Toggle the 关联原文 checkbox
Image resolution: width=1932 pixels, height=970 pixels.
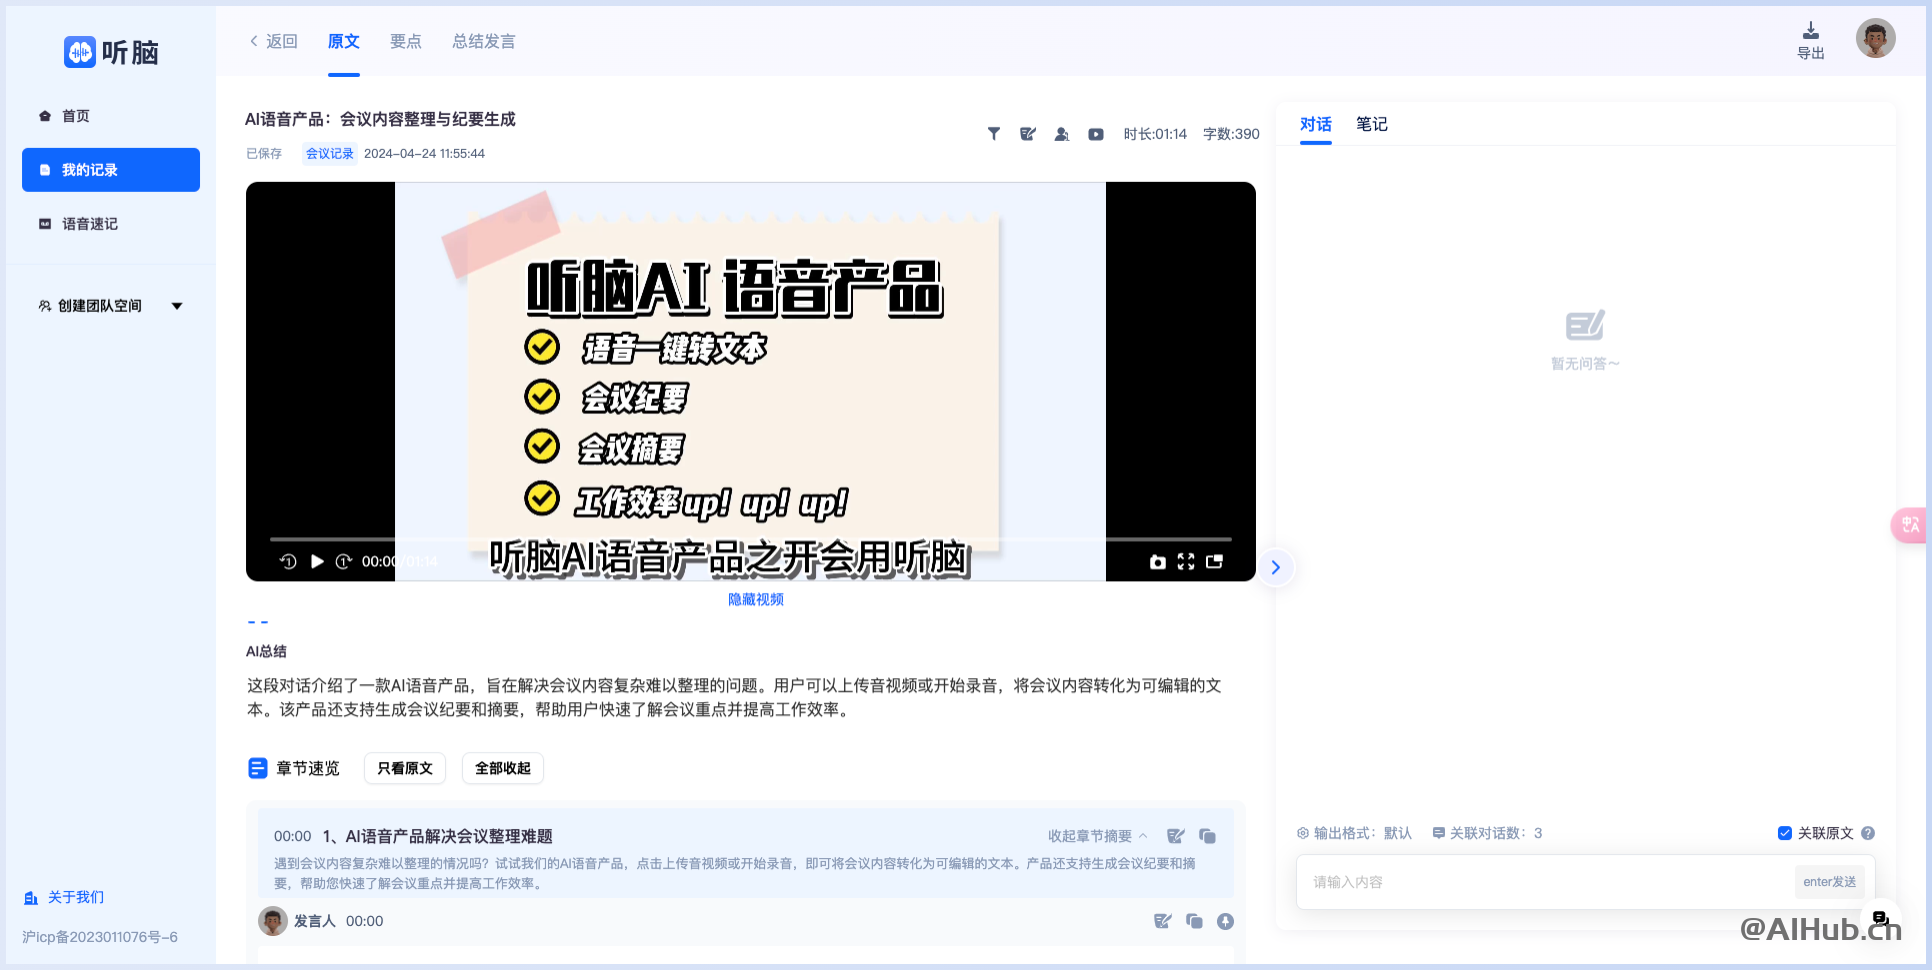pos(1785,833)
